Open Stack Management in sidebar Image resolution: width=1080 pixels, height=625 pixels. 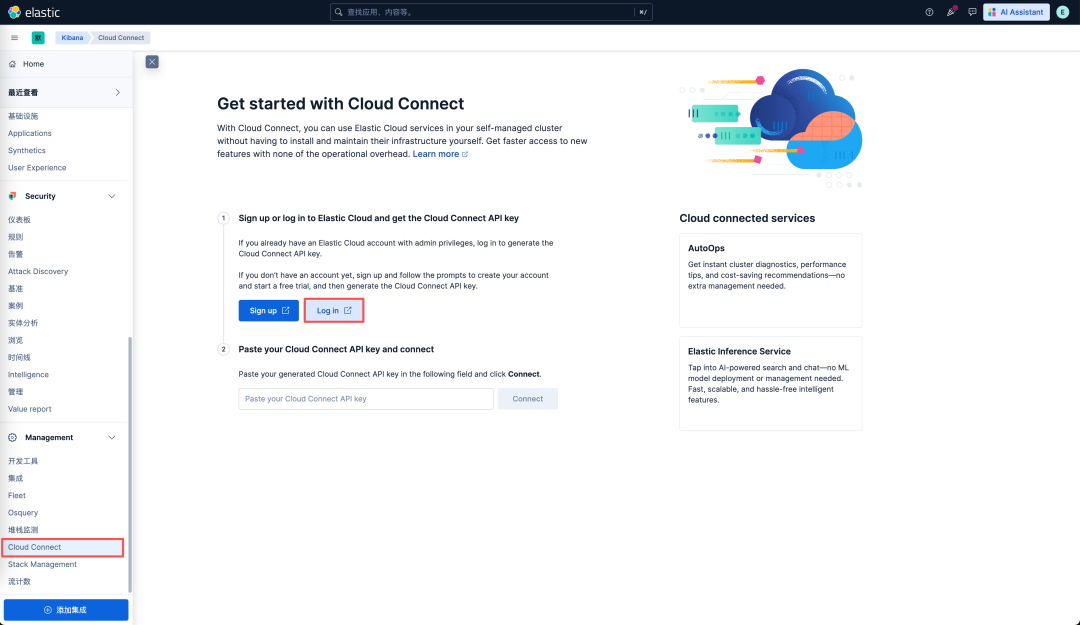[42, 564]
